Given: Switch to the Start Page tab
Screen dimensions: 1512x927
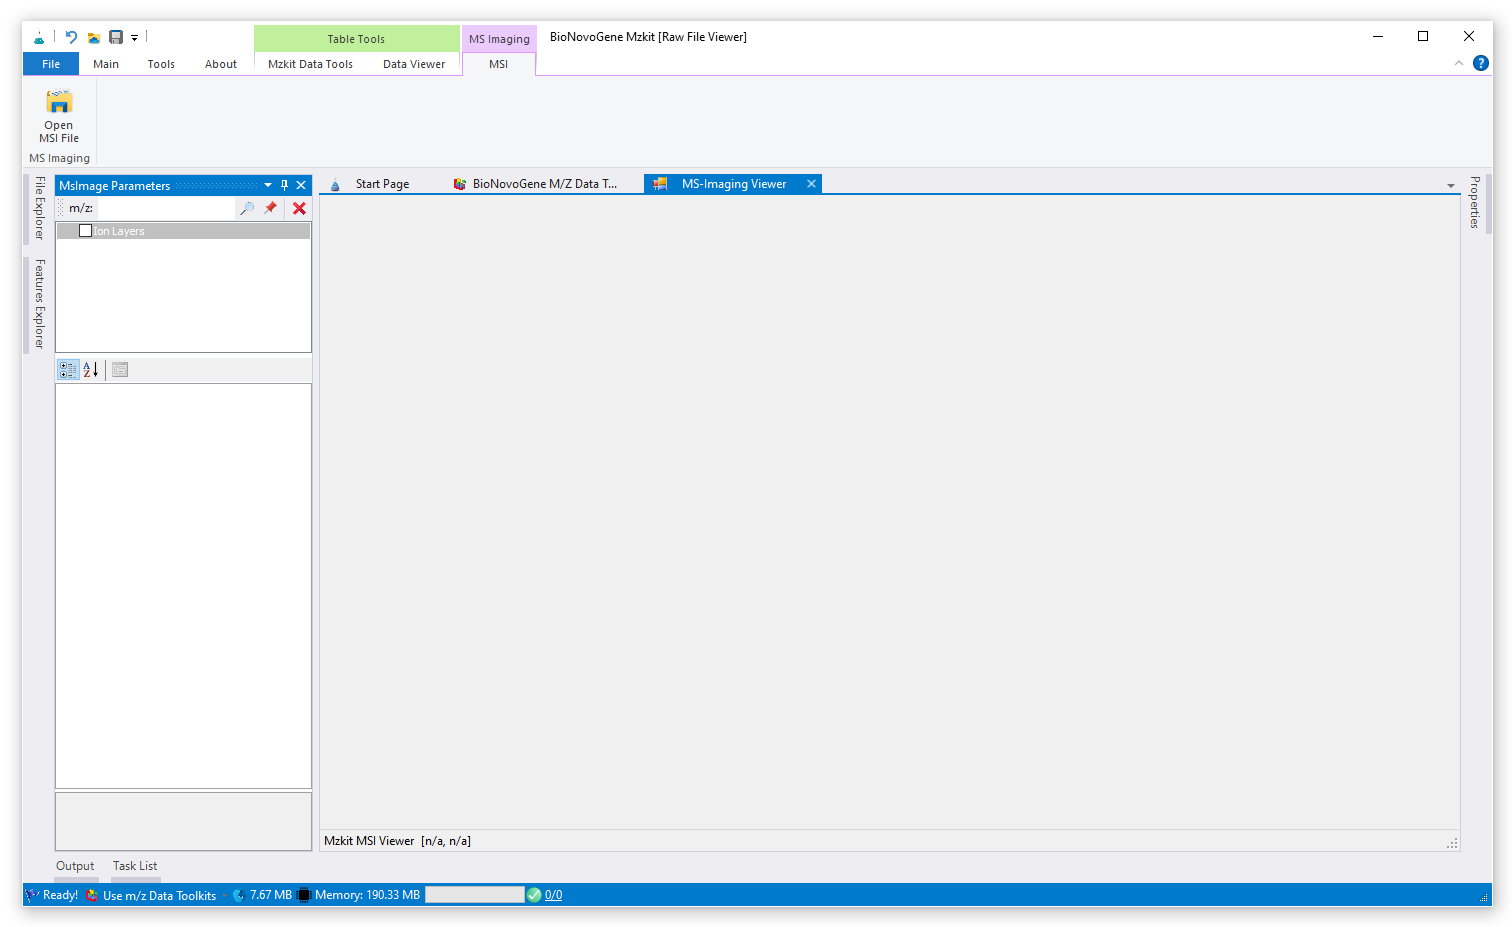Looking at the screenshot, I should click(x=381, y=184).
